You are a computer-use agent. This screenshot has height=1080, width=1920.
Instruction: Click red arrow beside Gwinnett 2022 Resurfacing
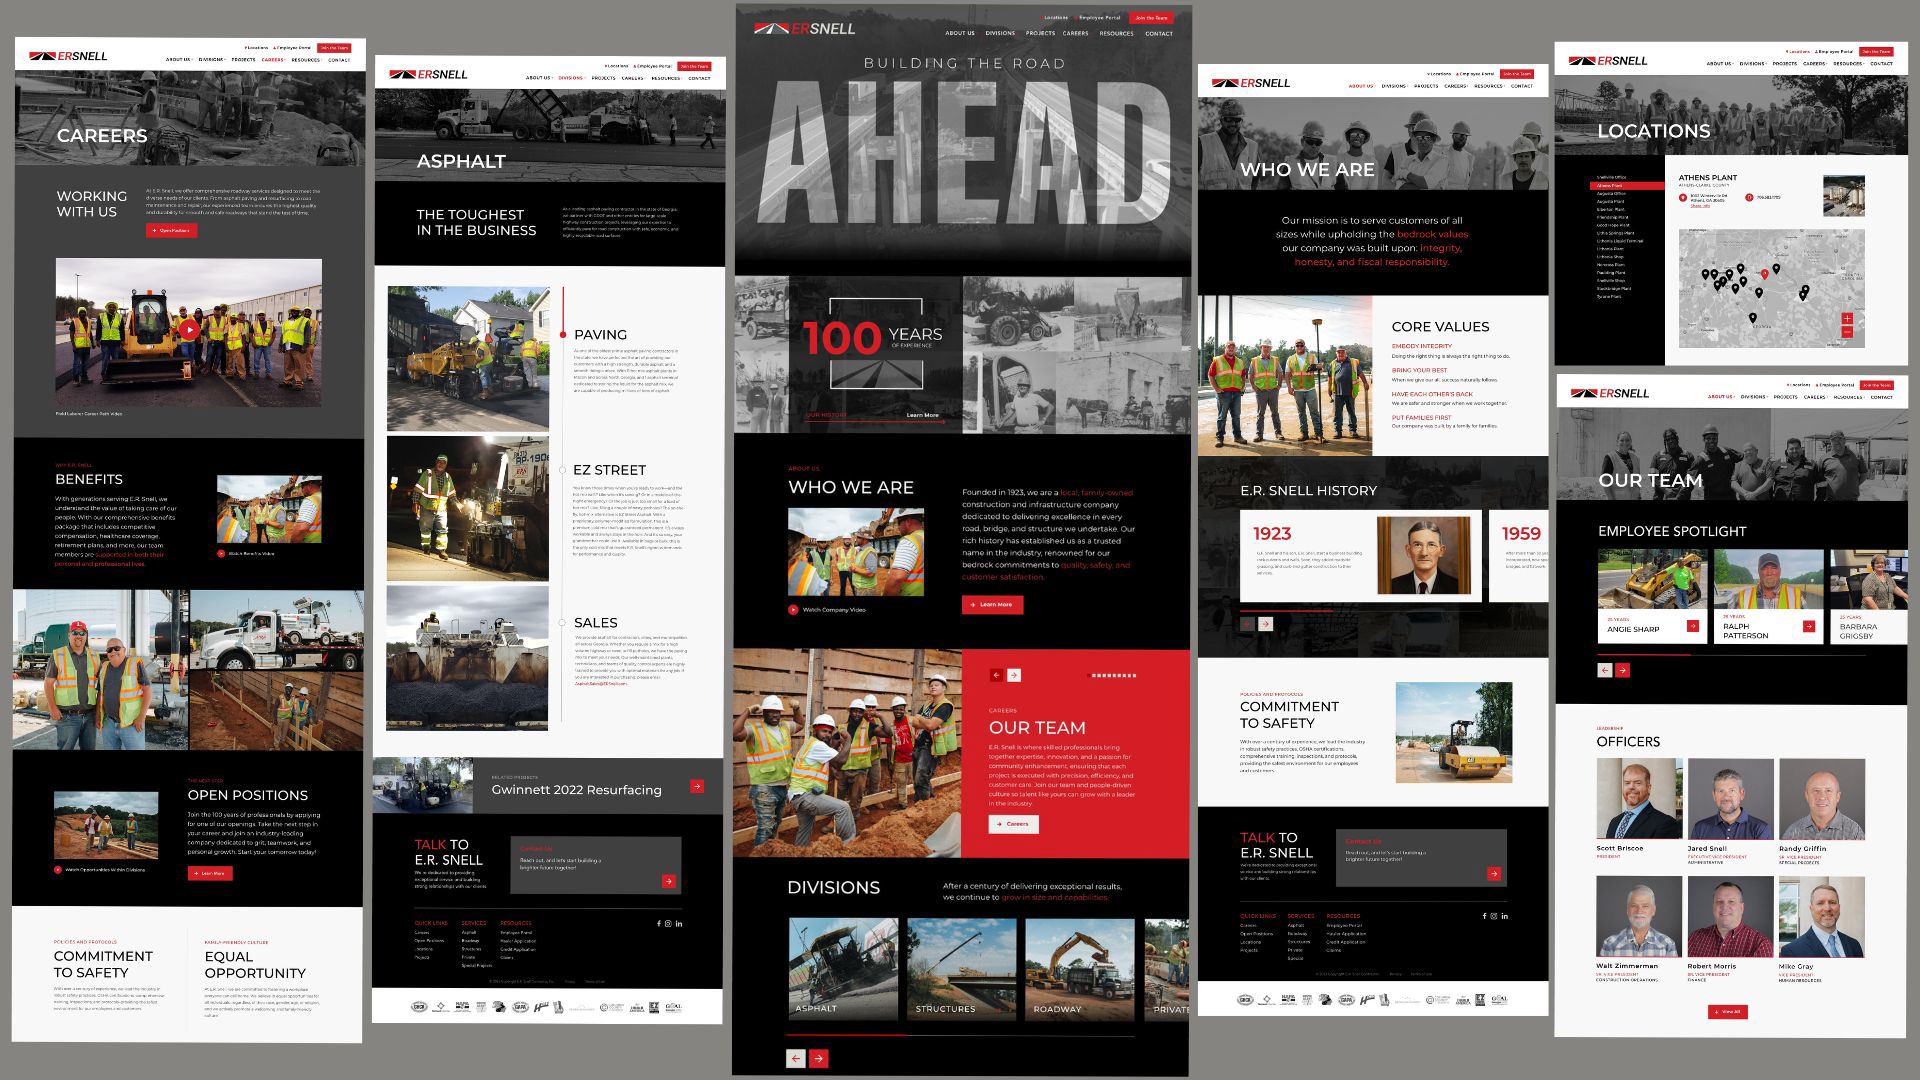697,787
